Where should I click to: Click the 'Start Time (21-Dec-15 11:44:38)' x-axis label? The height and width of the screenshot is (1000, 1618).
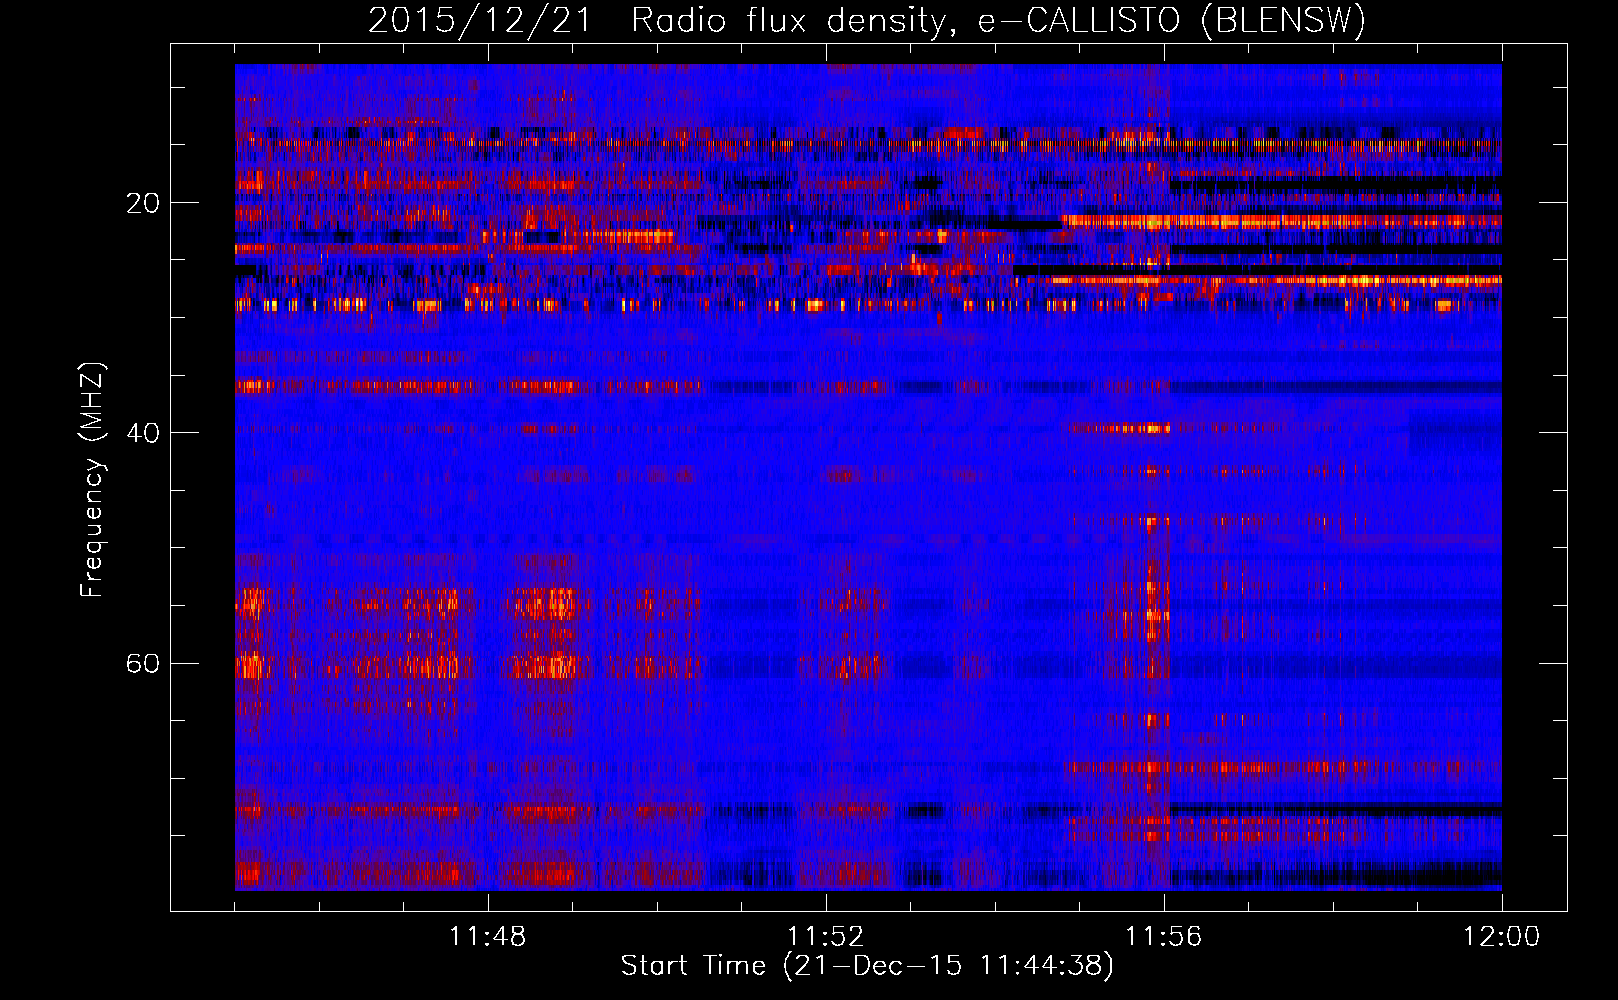pos(867,966)
